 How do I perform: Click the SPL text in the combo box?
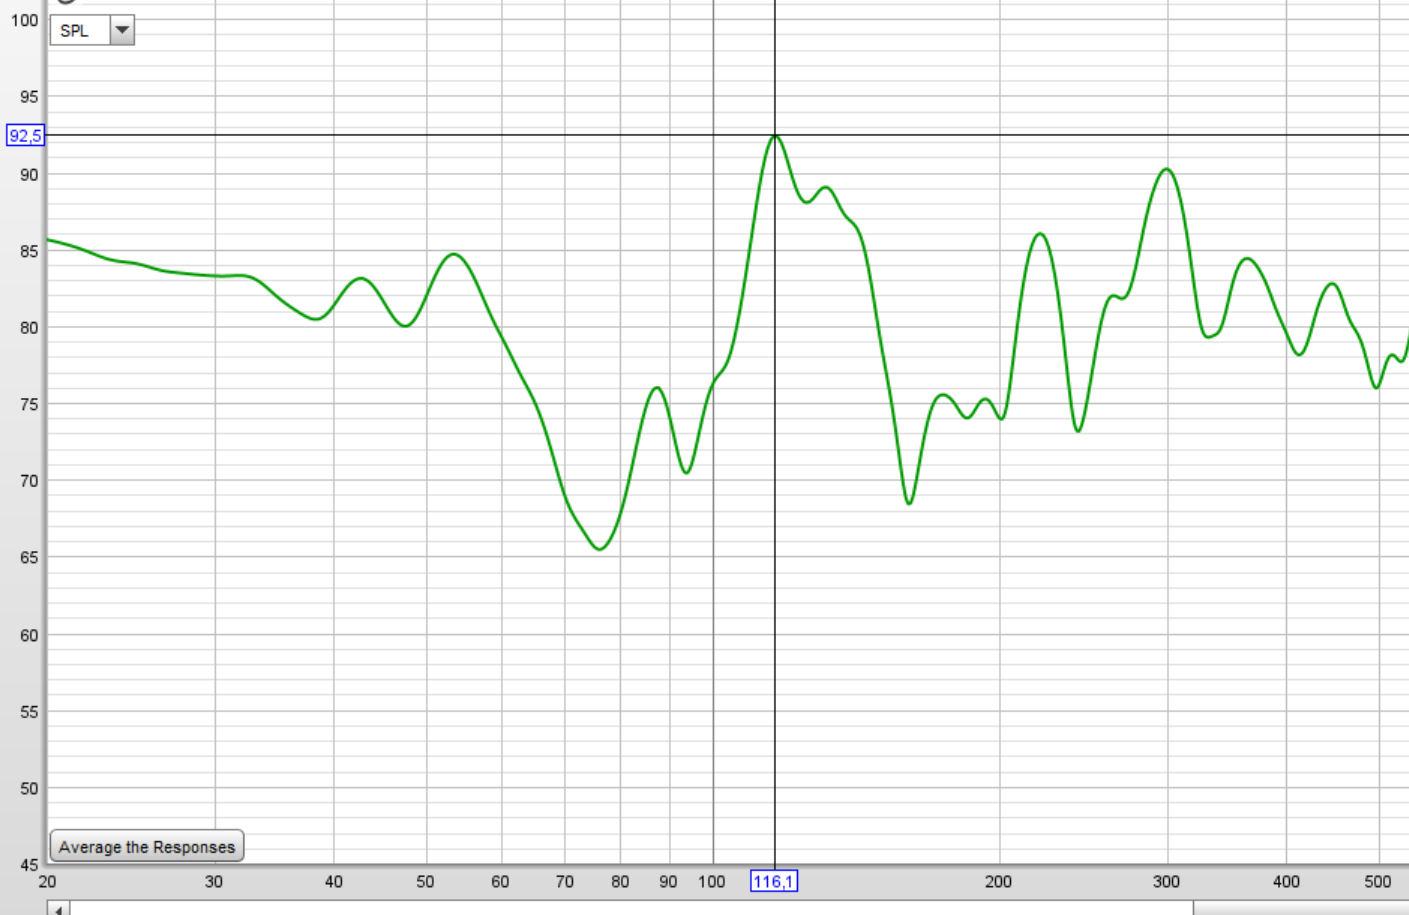tap(76, 31)
